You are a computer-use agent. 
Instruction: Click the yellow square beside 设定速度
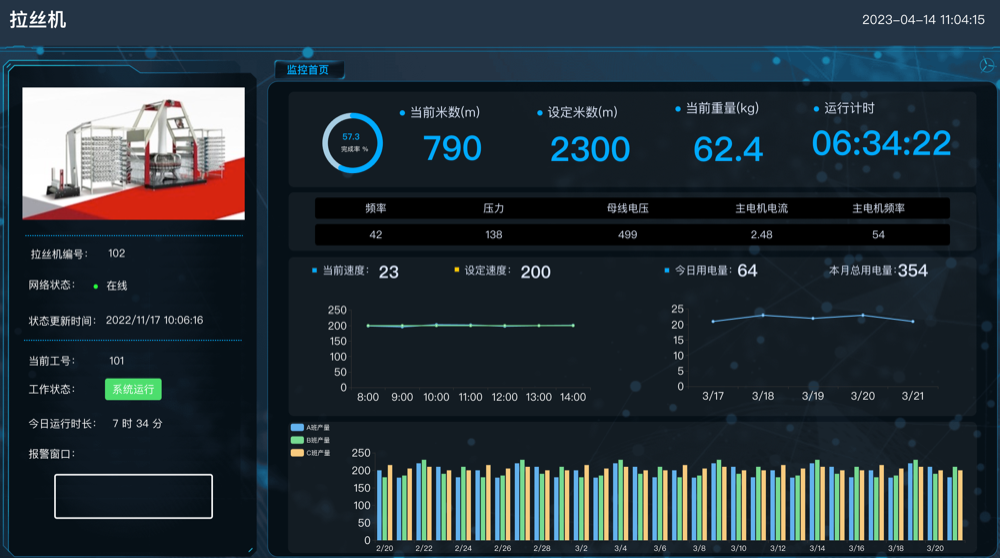pos(456,271)
